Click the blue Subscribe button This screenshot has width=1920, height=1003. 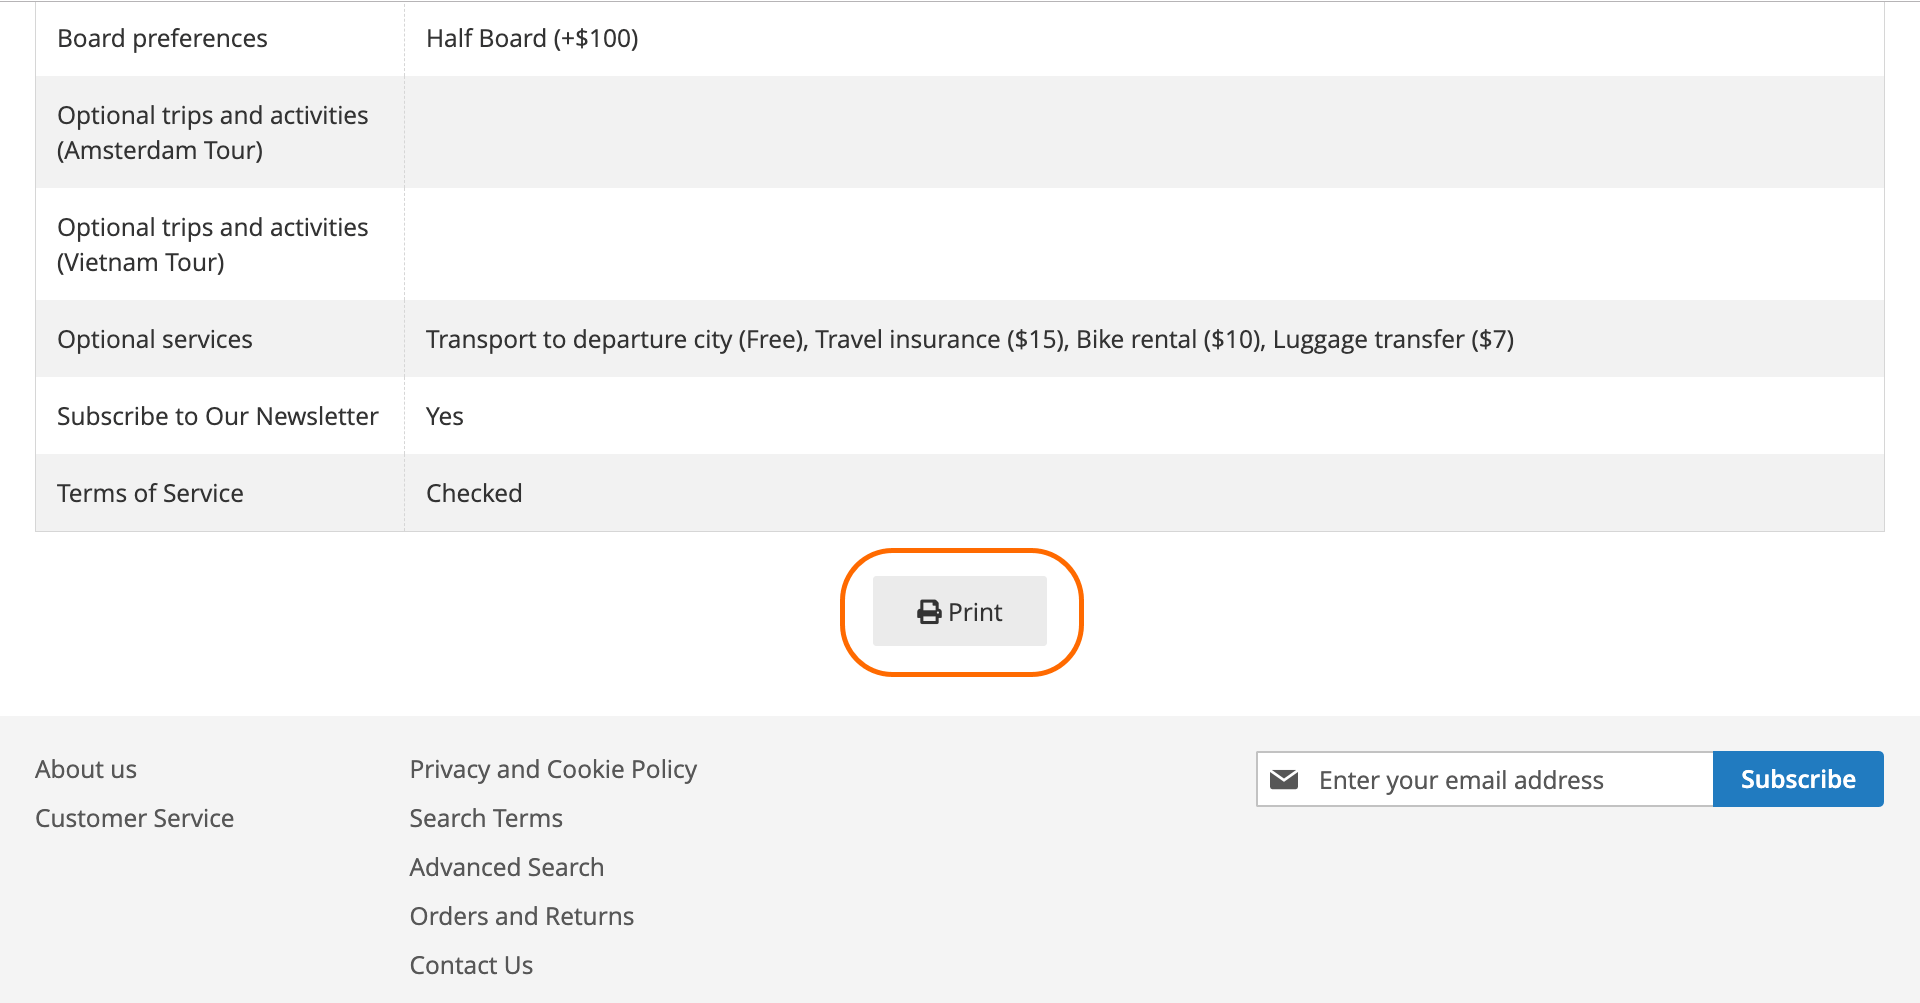coord(1797,779)
